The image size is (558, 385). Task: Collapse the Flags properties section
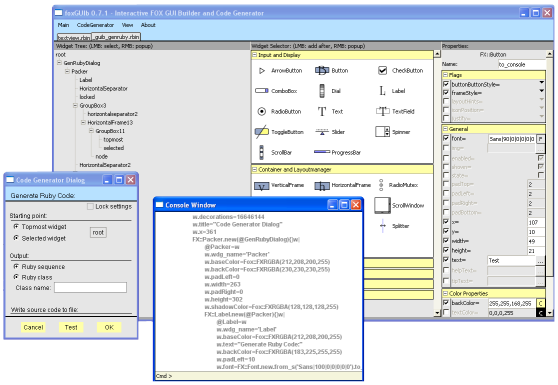pos(445,75)
